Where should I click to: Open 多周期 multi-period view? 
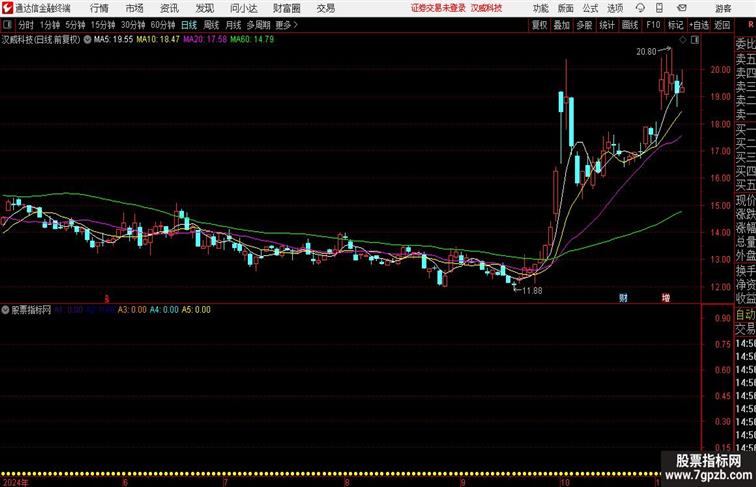tap(258, 25)
